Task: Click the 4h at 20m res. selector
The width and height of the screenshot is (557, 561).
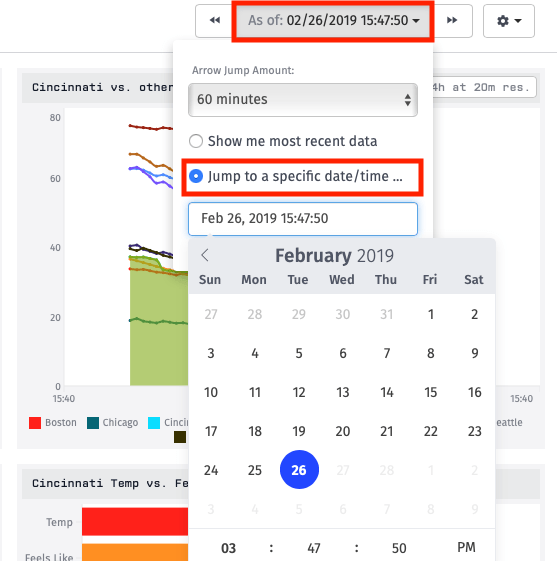Action: 484,87
